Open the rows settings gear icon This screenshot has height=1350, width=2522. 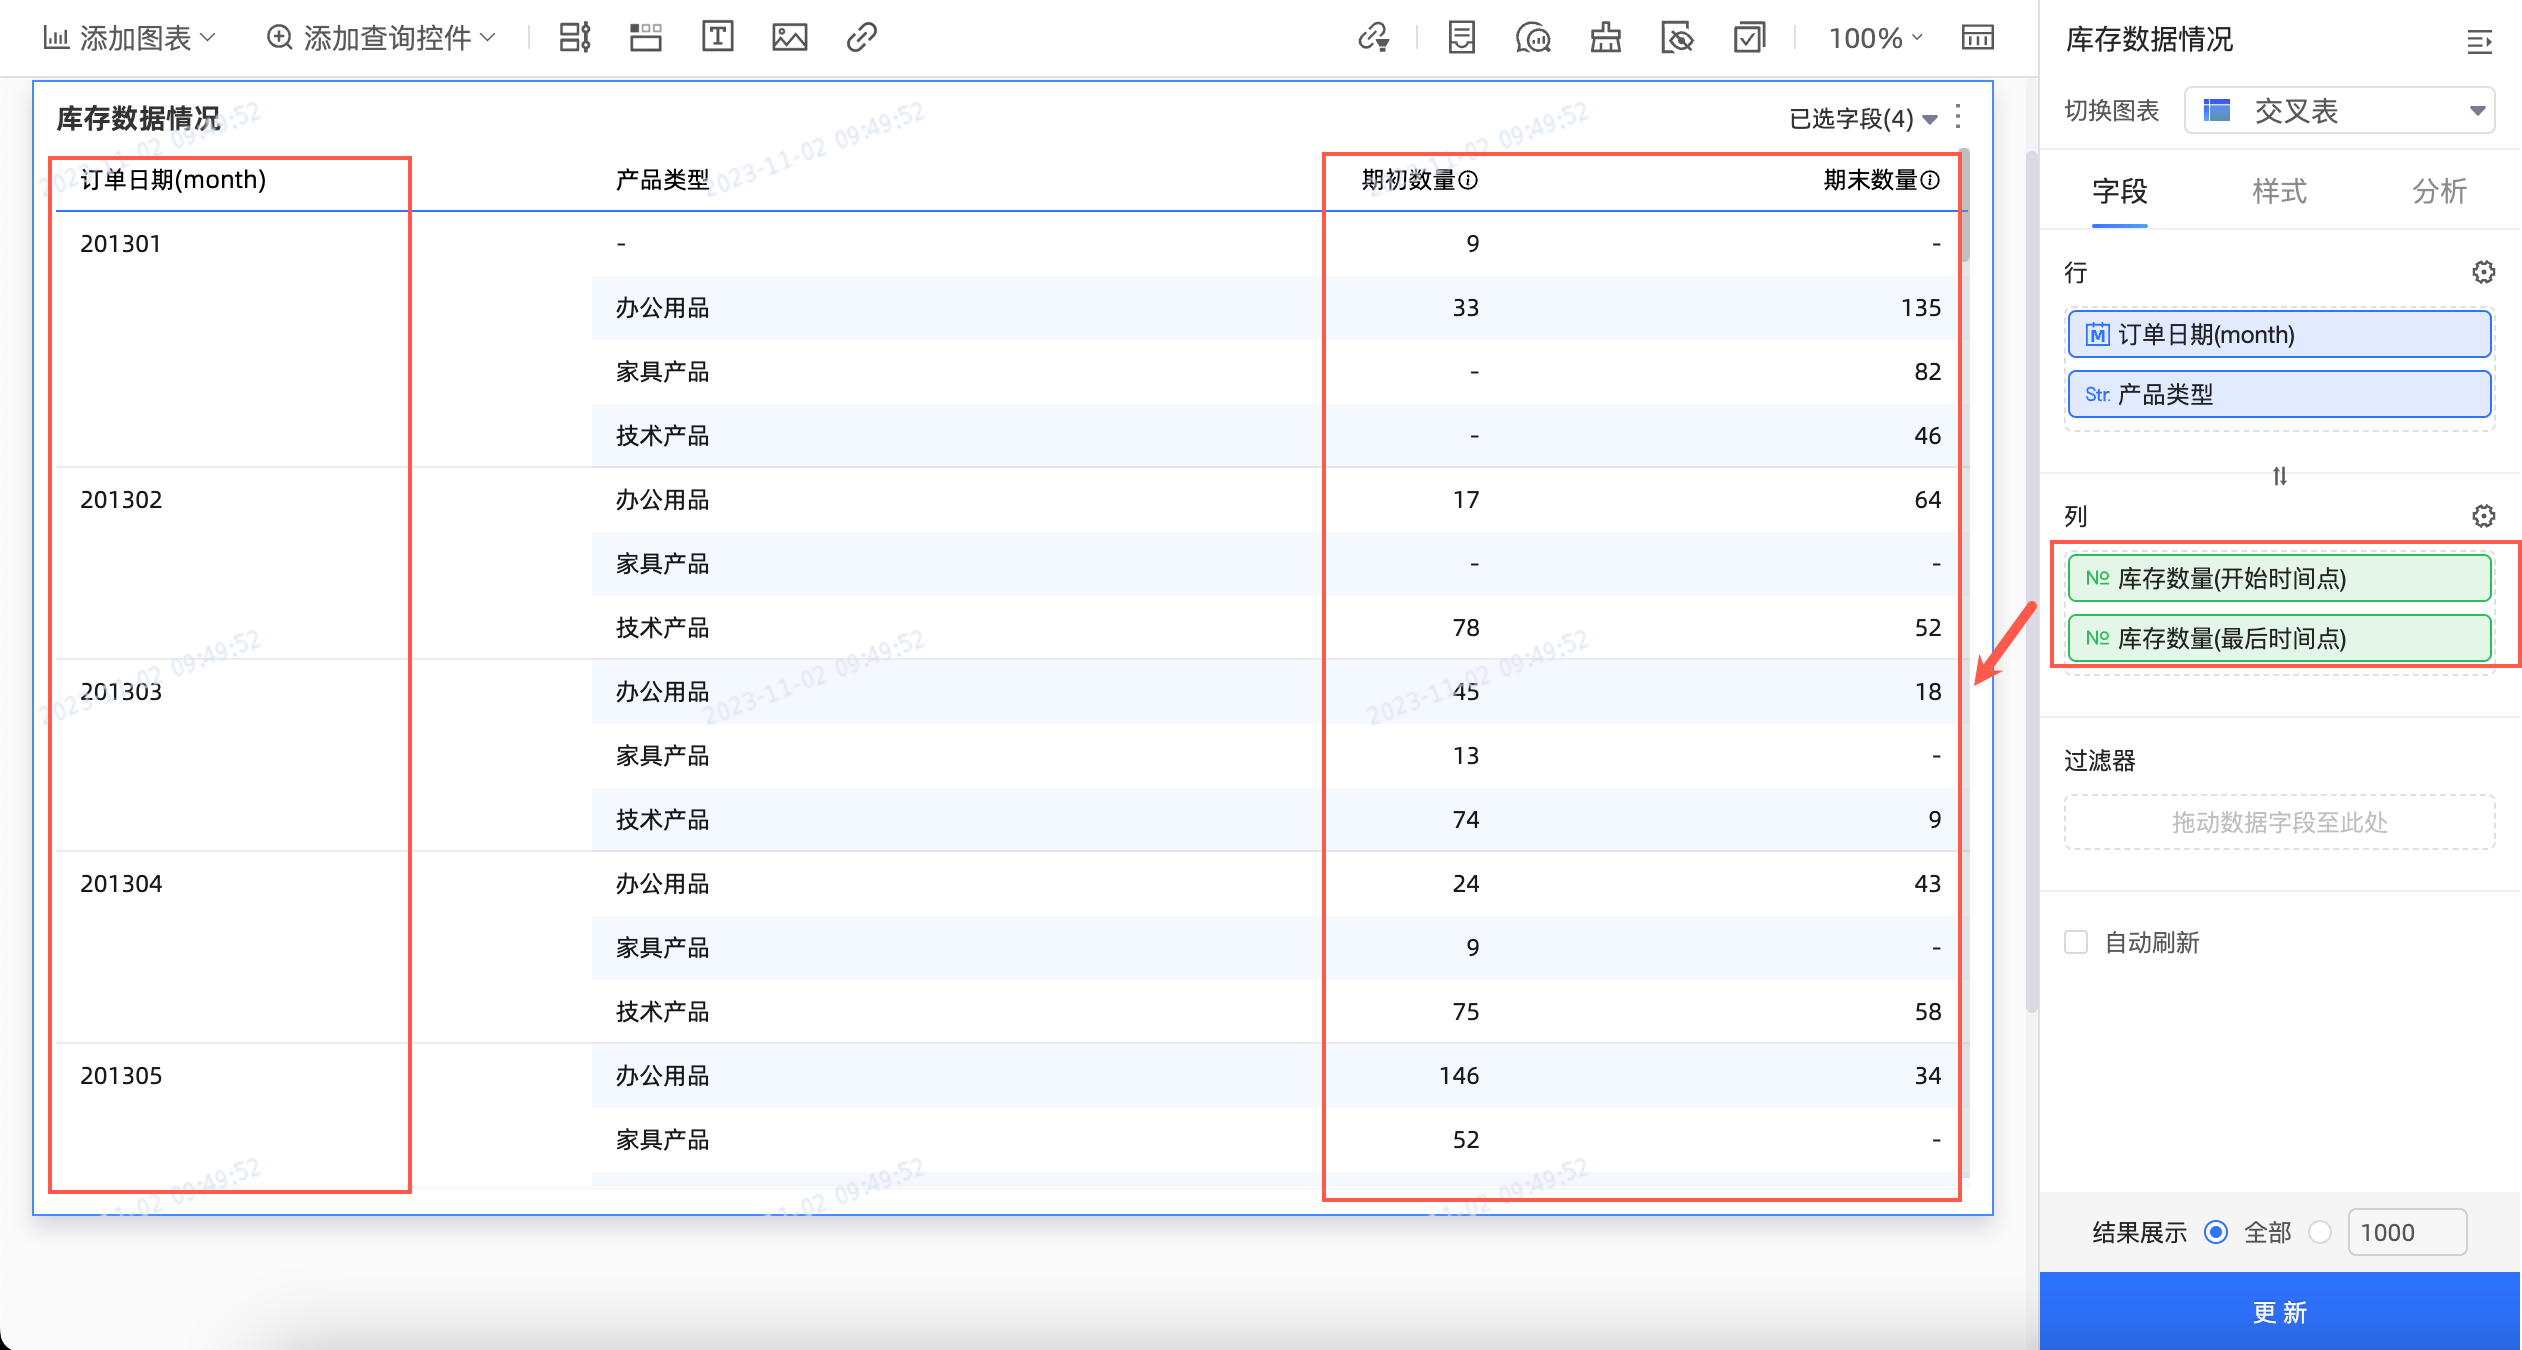[2483, 272]
